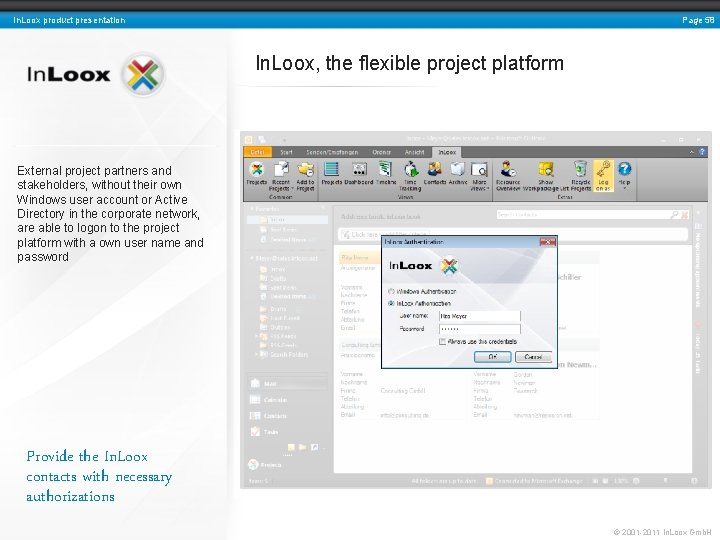720x540 pixels.
Task: Open the InLoox Projects ribbon icon in Common group
Action: pyautogui.click(x=257, y=173)
